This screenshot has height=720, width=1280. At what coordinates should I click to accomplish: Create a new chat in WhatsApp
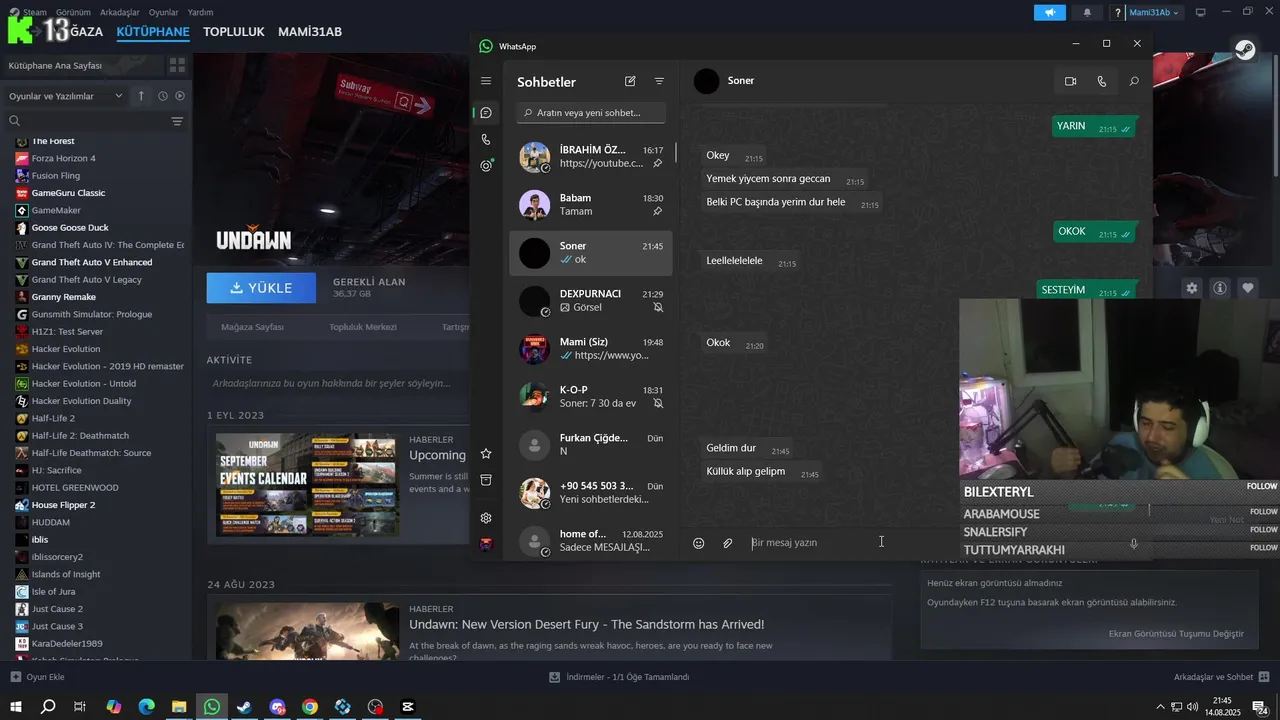tap(630, 81)
